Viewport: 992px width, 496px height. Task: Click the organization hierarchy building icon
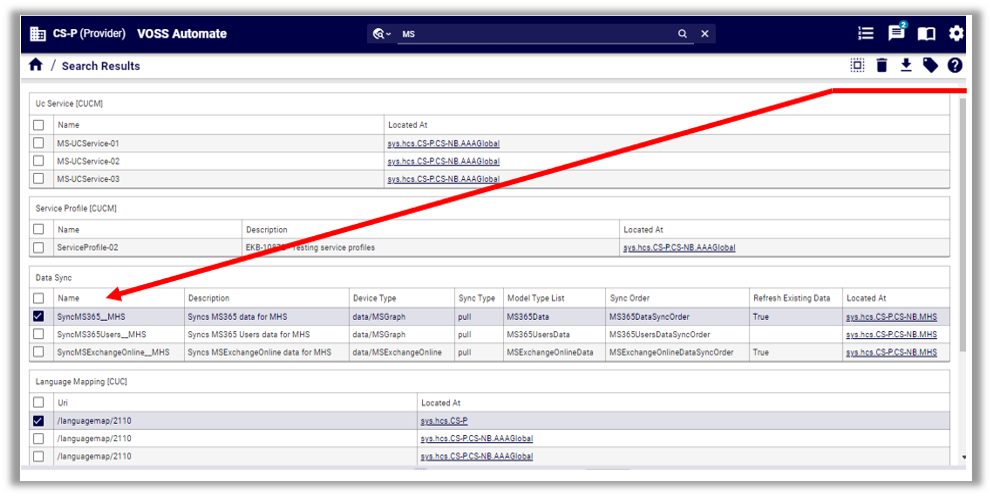click(38, 34)
